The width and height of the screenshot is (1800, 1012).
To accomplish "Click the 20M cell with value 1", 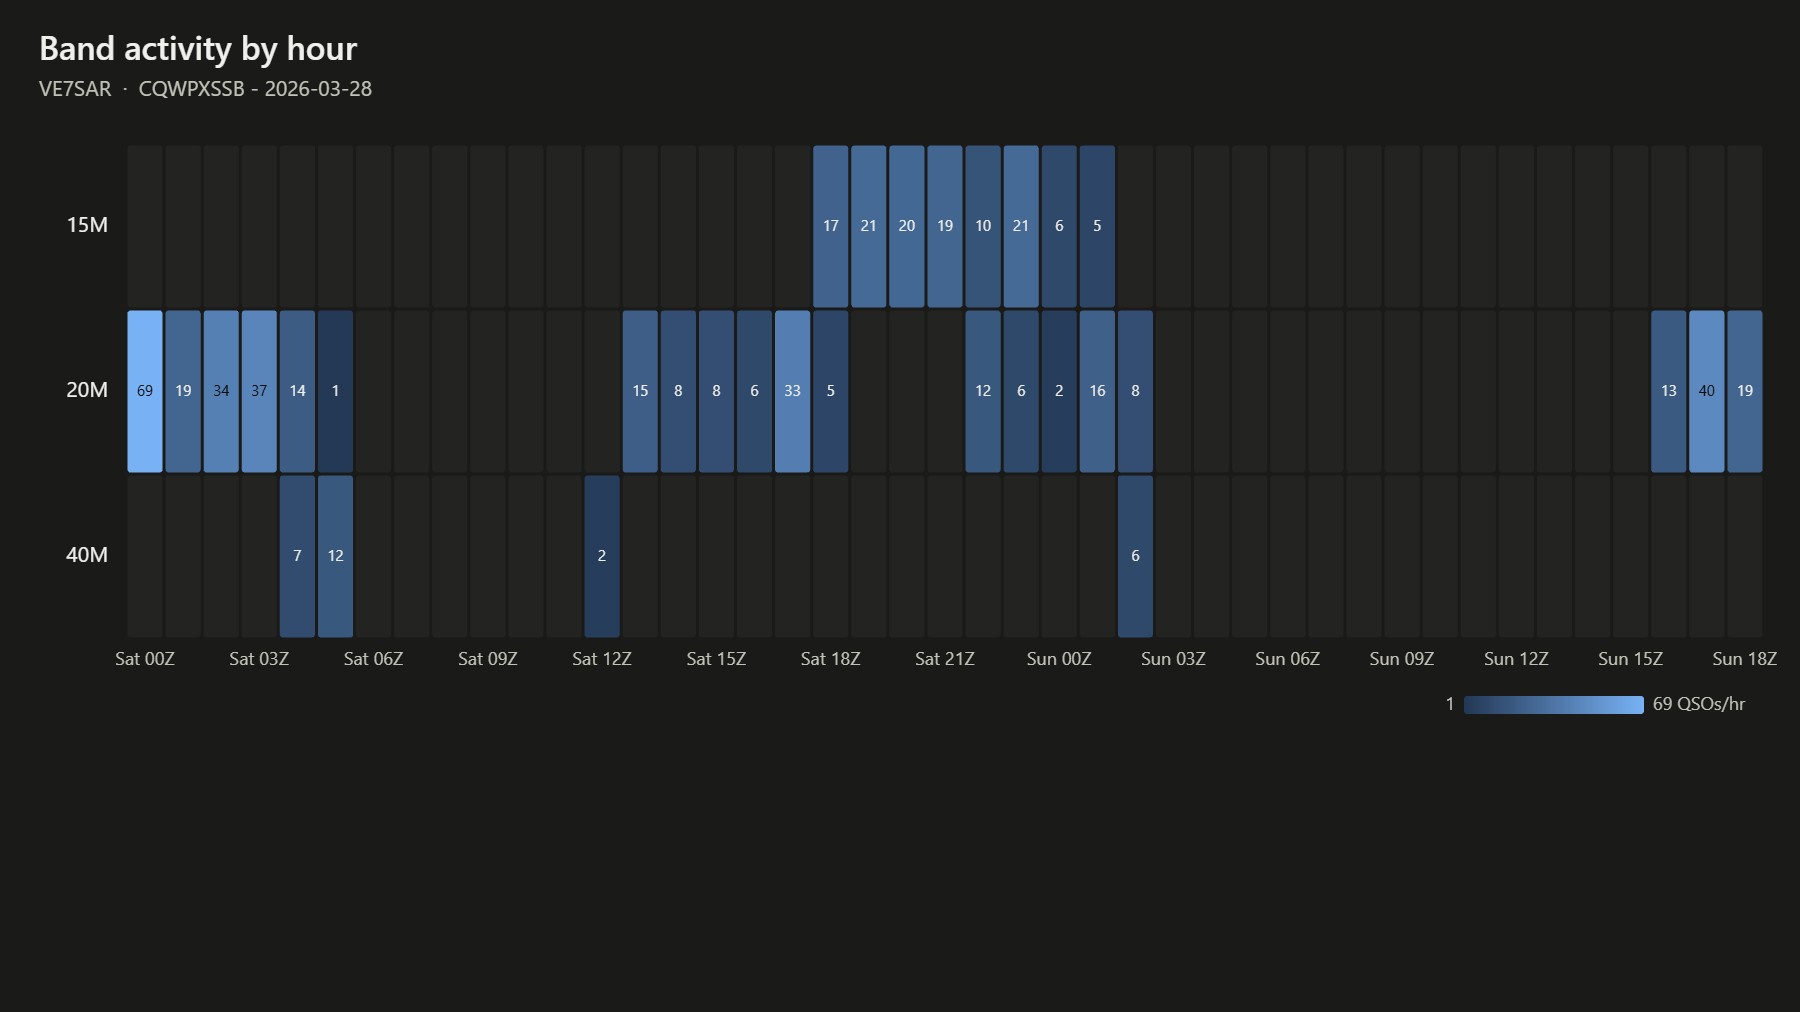I will tap(335, 391).
